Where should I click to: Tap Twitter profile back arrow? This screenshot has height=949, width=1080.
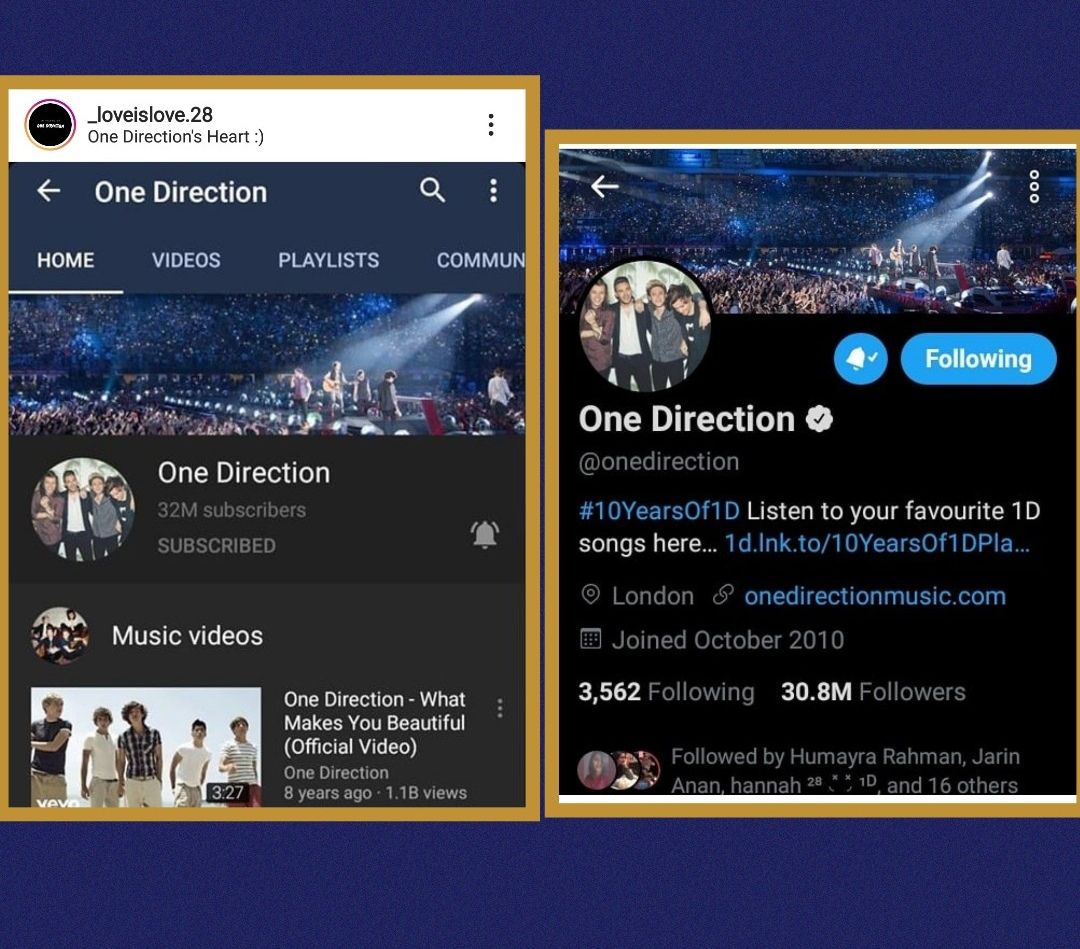(x=605, y=186)
